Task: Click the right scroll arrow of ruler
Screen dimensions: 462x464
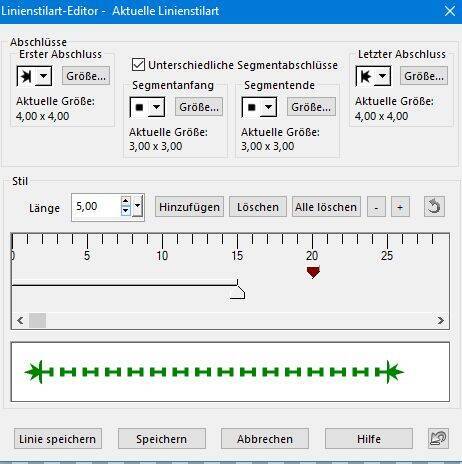Action: pos(440,320)
